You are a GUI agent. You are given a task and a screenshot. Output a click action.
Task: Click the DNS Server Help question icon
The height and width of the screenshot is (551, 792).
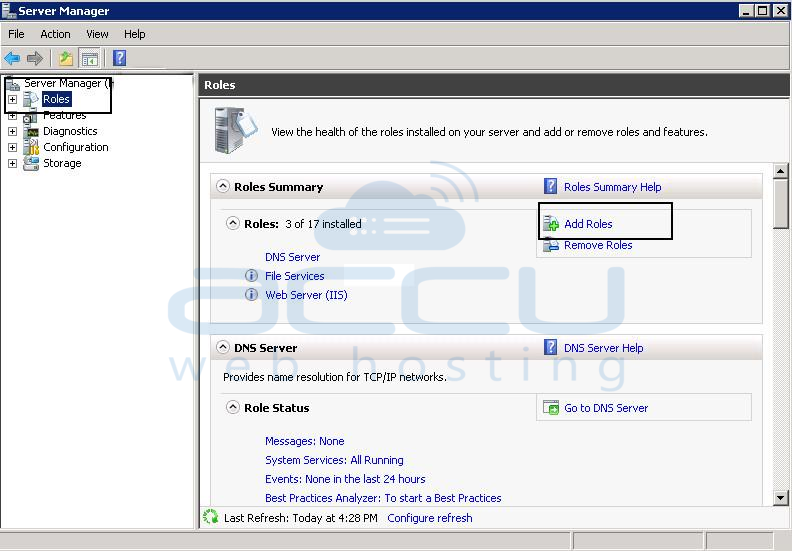click(550, 347)
